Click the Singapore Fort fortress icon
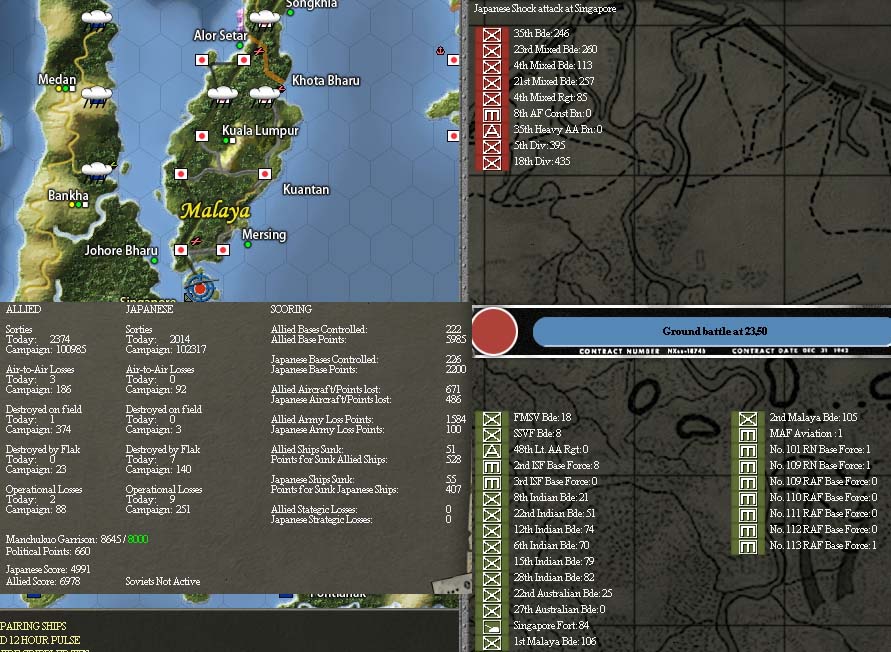The width and height of the screenshot is (891, 652). pos(492,626)
